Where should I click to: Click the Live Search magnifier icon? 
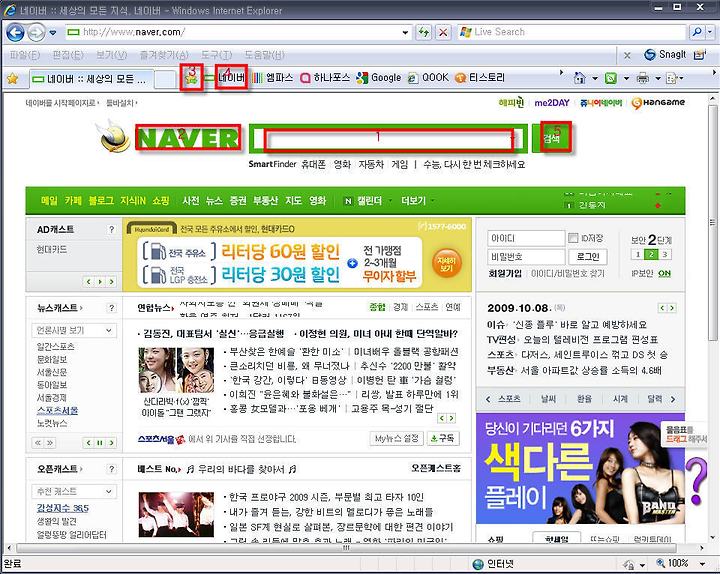[x=697, y=32]
